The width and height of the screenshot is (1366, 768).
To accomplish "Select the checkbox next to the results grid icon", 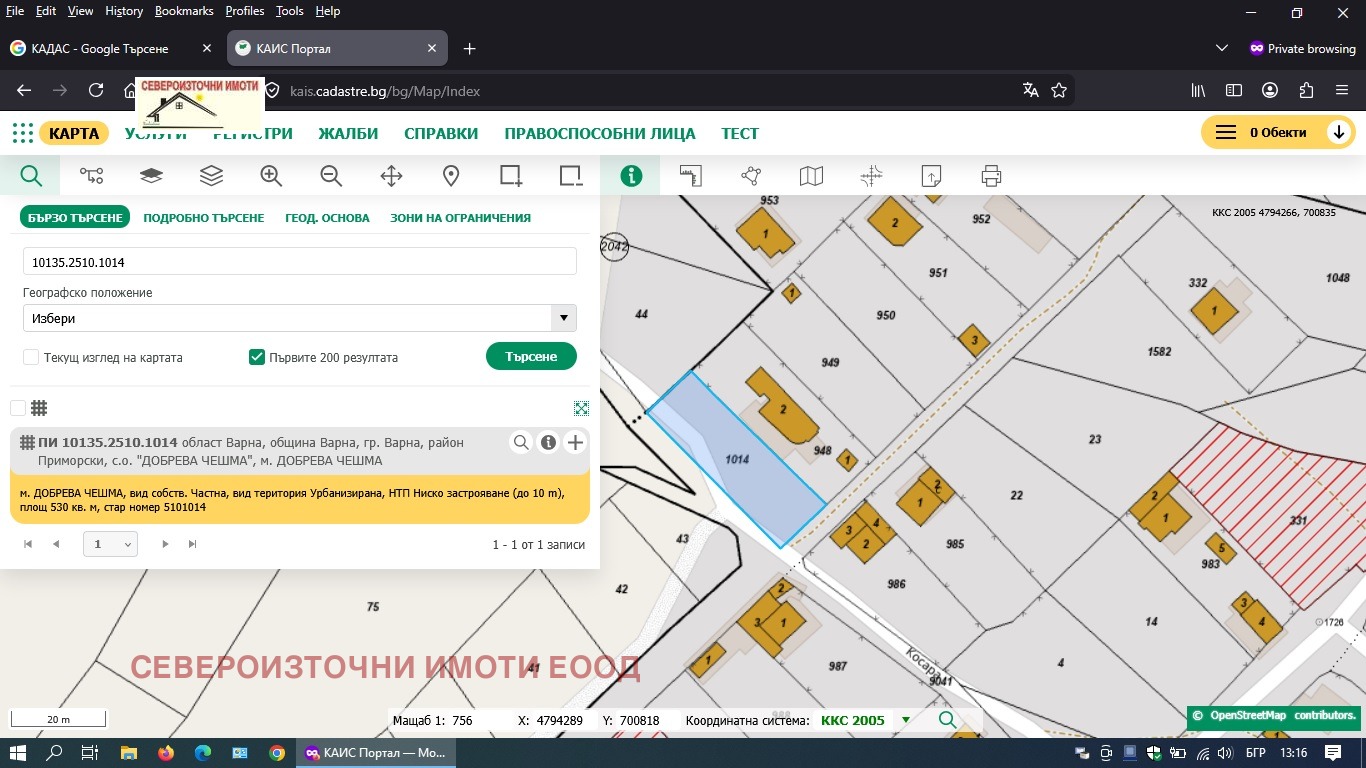I will [17, 408].
